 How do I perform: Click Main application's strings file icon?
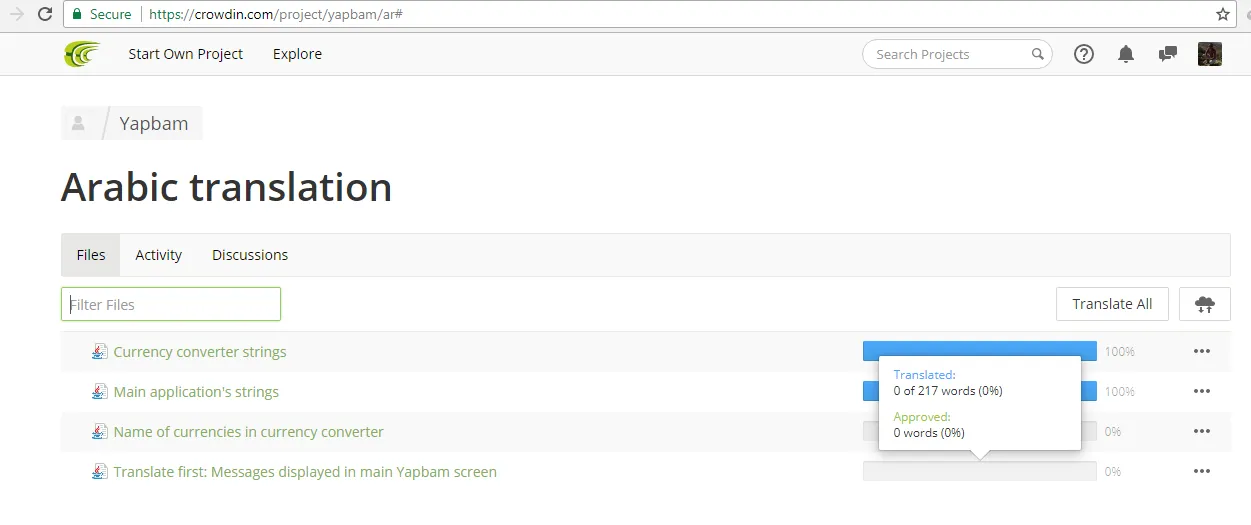pos(99,391)
